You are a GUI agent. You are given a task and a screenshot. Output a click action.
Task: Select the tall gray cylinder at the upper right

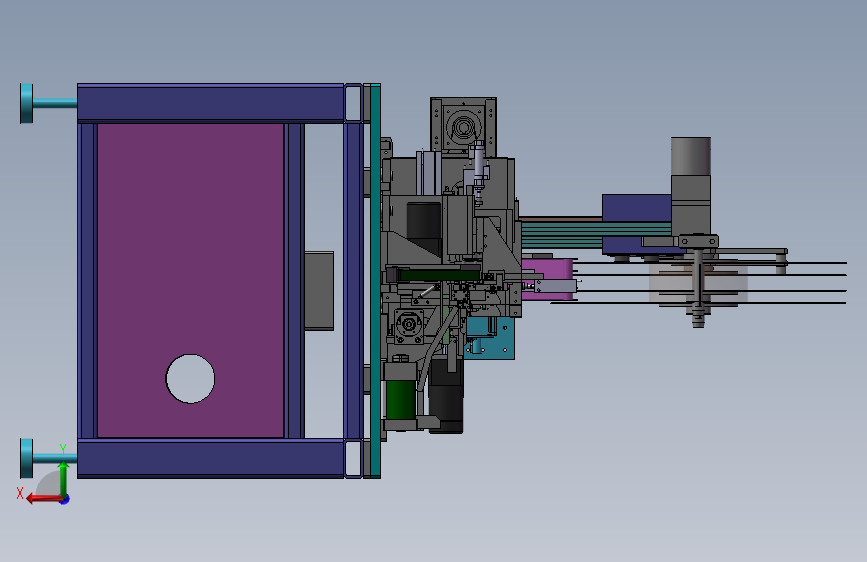(x=691, y=157)
